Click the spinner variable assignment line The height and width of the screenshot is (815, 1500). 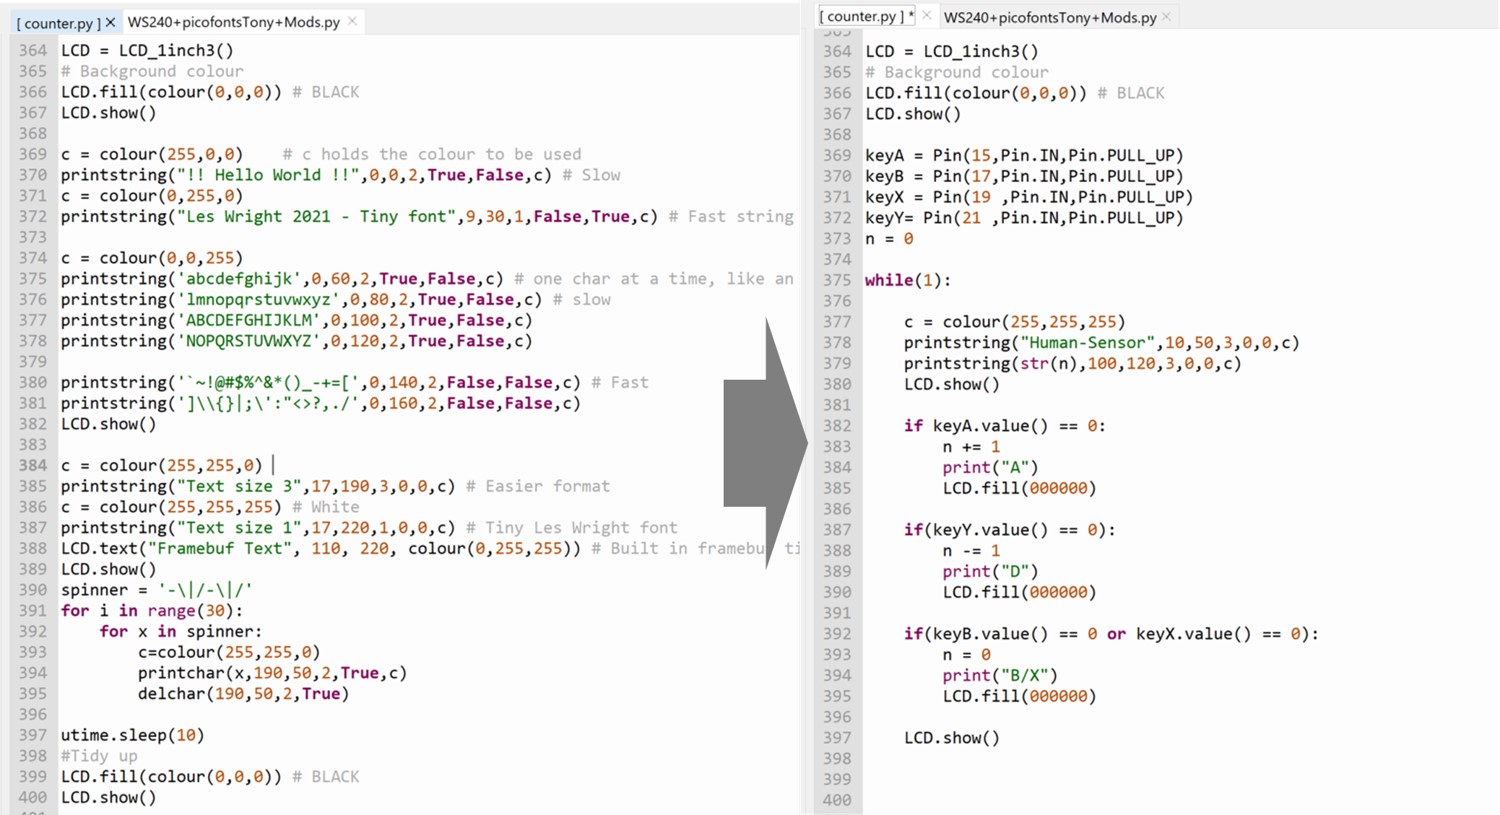pos(156,590)
